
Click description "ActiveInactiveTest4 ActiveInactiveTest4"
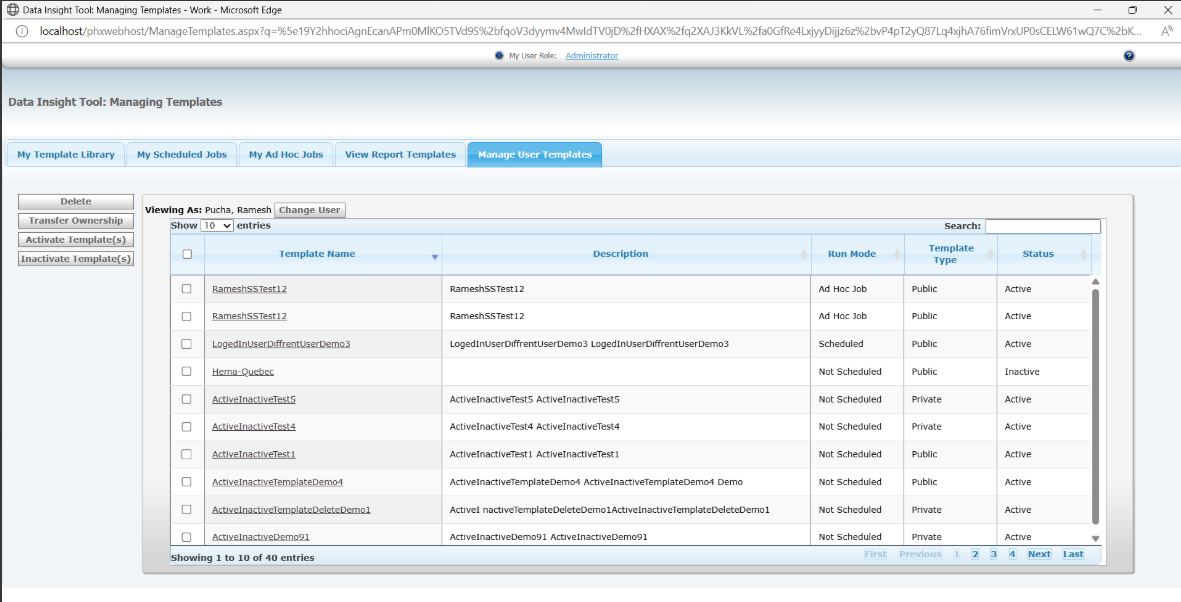tap(535, 426)
